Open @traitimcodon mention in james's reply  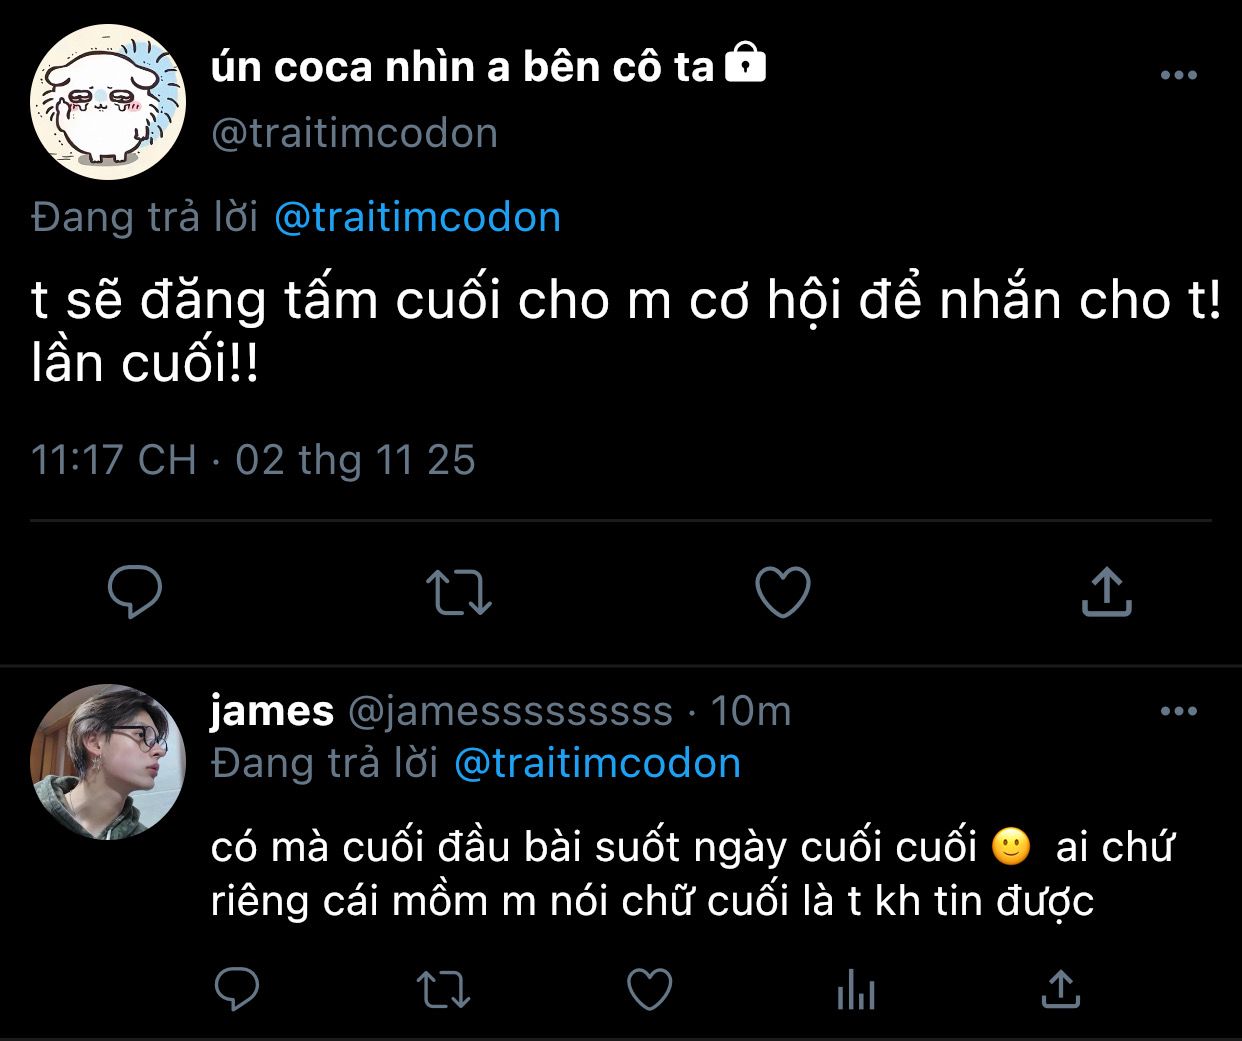tap(597, 763)
